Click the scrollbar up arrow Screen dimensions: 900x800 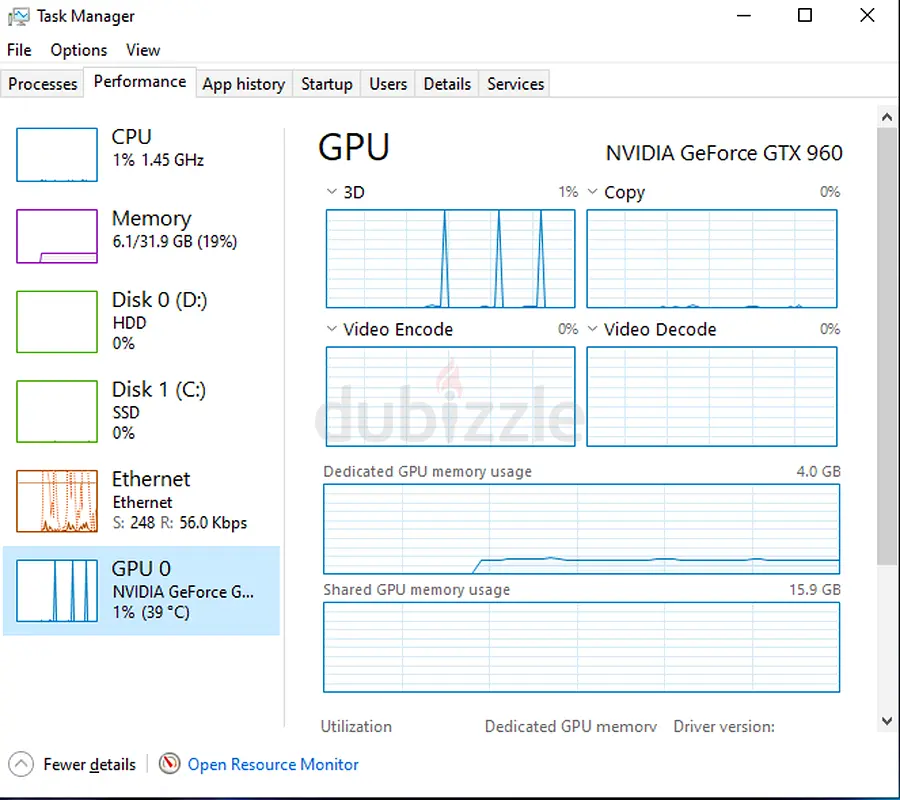[887, 117]
